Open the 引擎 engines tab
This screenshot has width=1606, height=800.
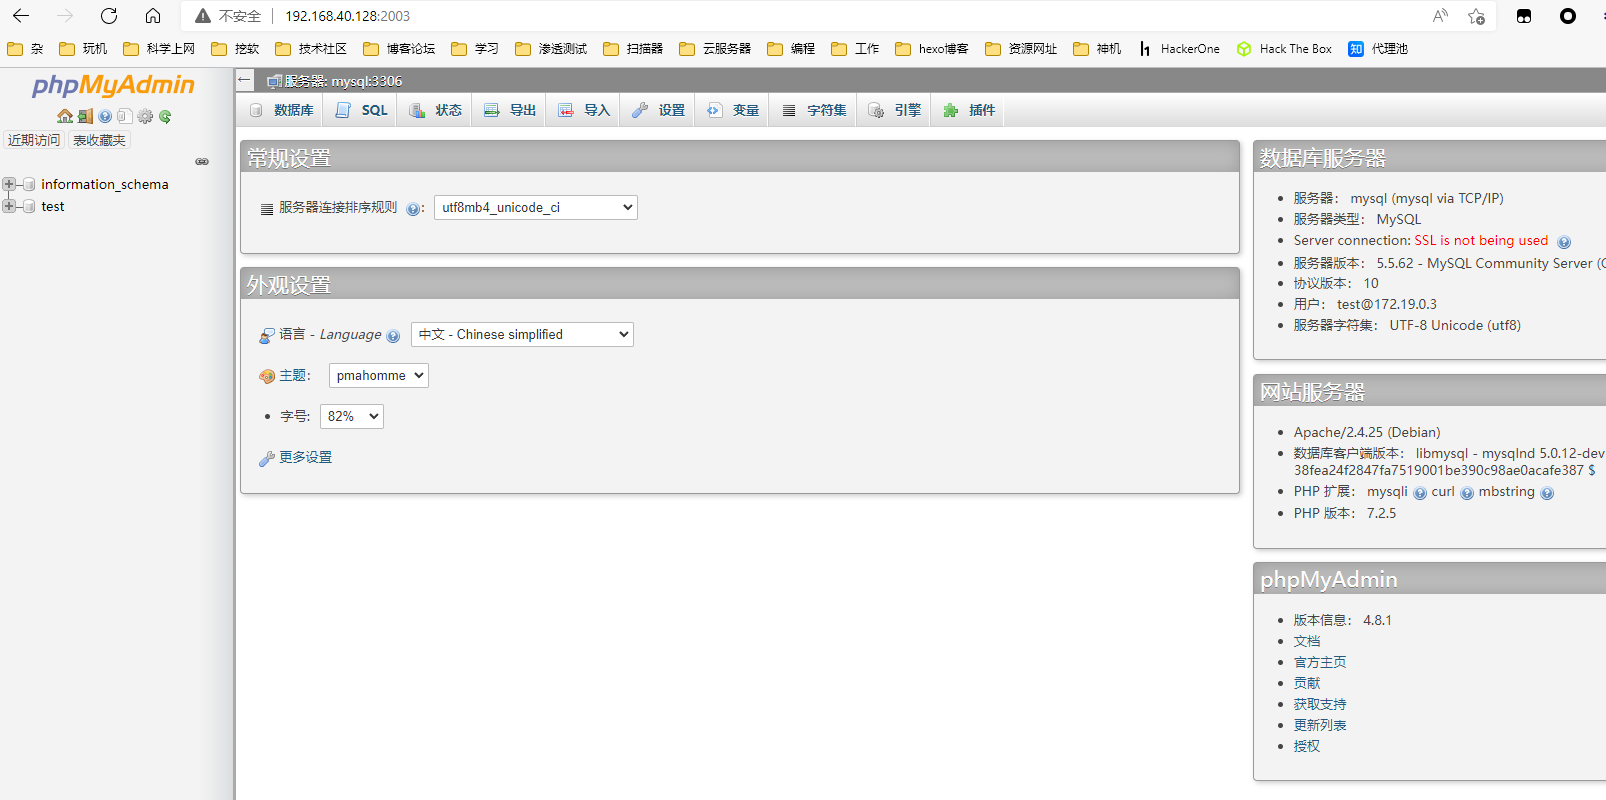coord(895,110)
